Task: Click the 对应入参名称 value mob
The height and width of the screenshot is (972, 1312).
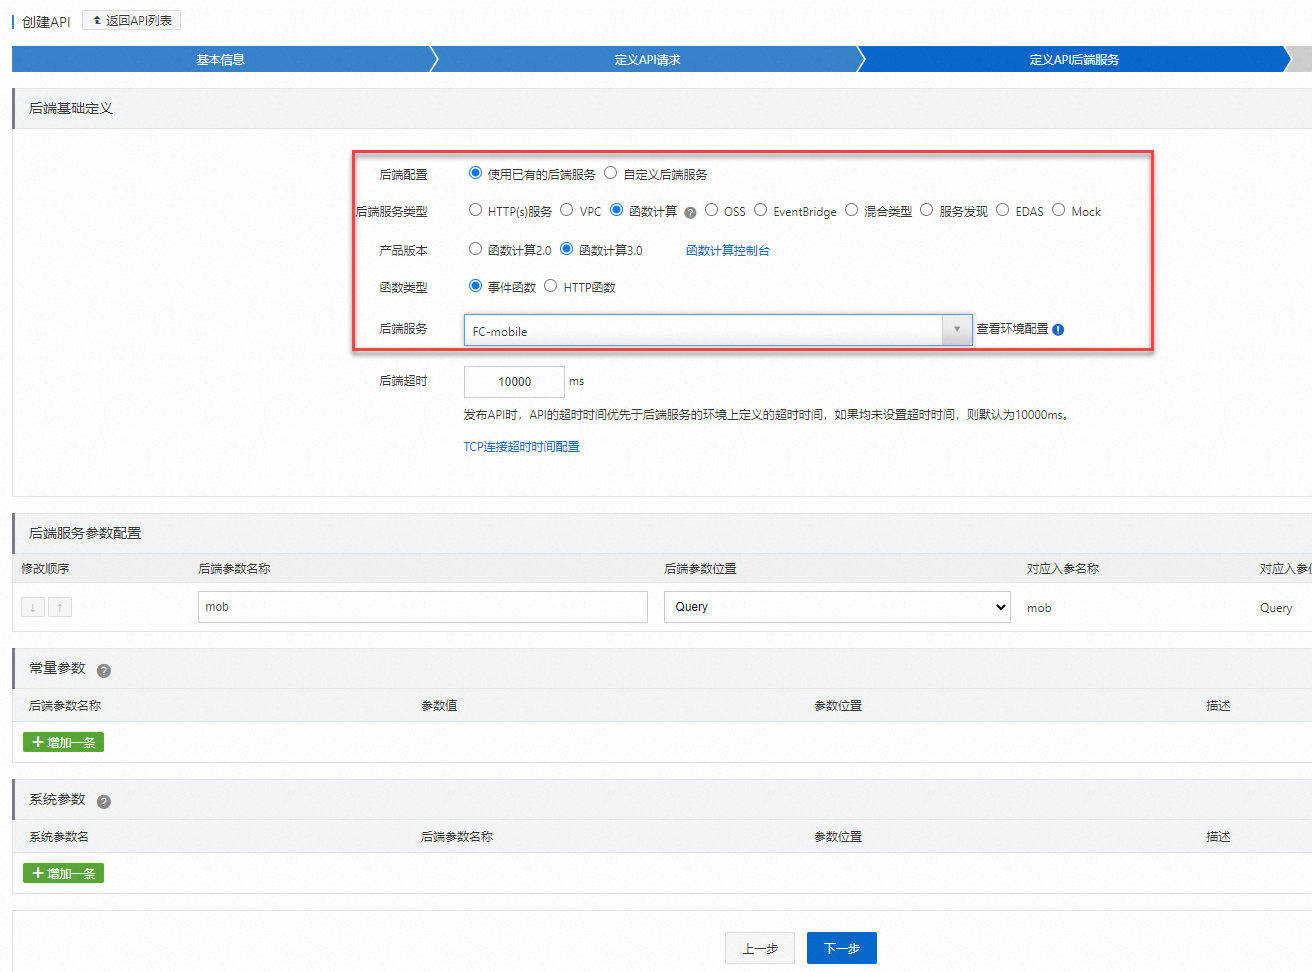Action: click(1039, 608)
